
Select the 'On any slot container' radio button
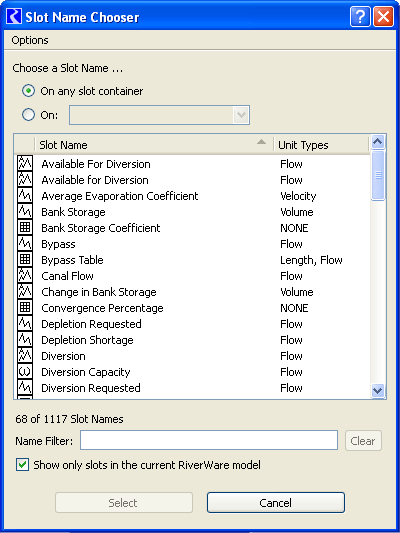click(29, 91)
